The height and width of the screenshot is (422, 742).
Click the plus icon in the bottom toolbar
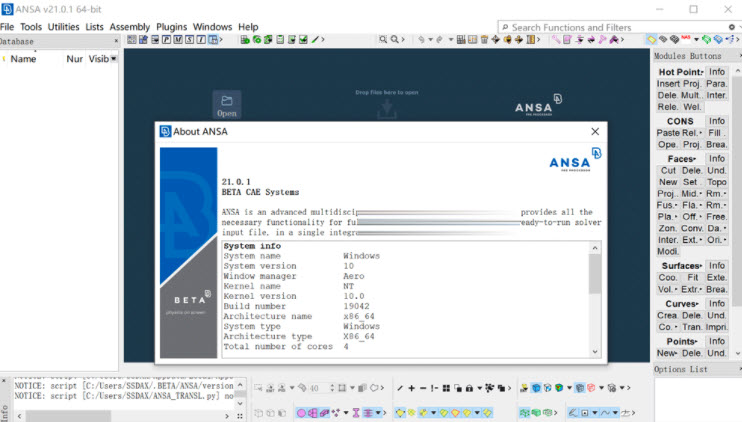click(x=411, y=387)
